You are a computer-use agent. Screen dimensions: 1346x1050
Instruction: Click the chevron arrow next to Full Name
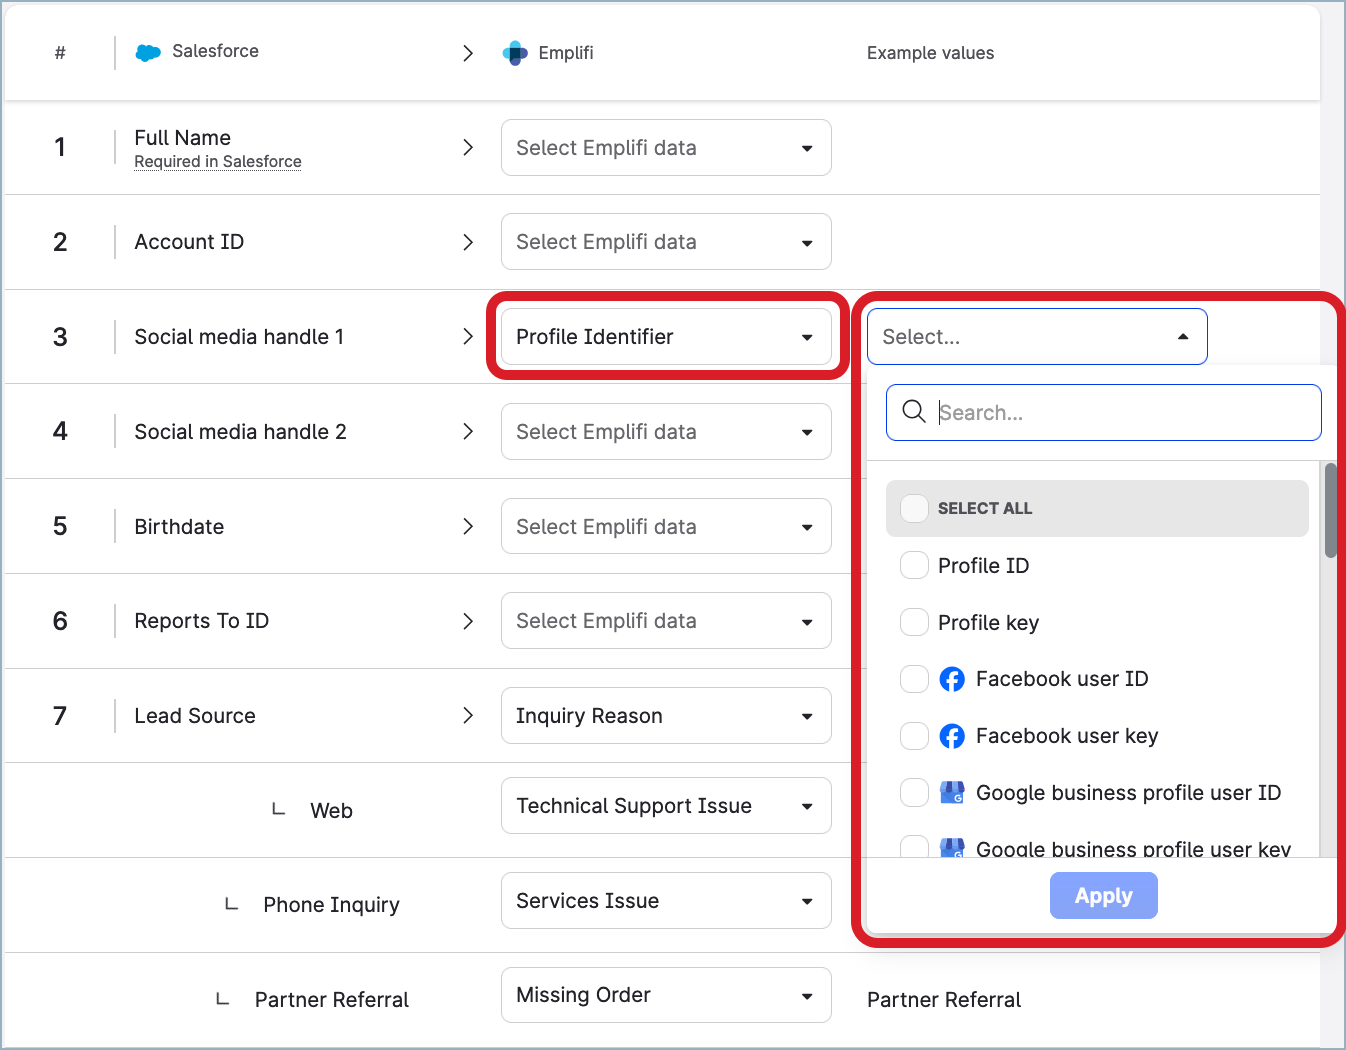(x=468, y=148)
